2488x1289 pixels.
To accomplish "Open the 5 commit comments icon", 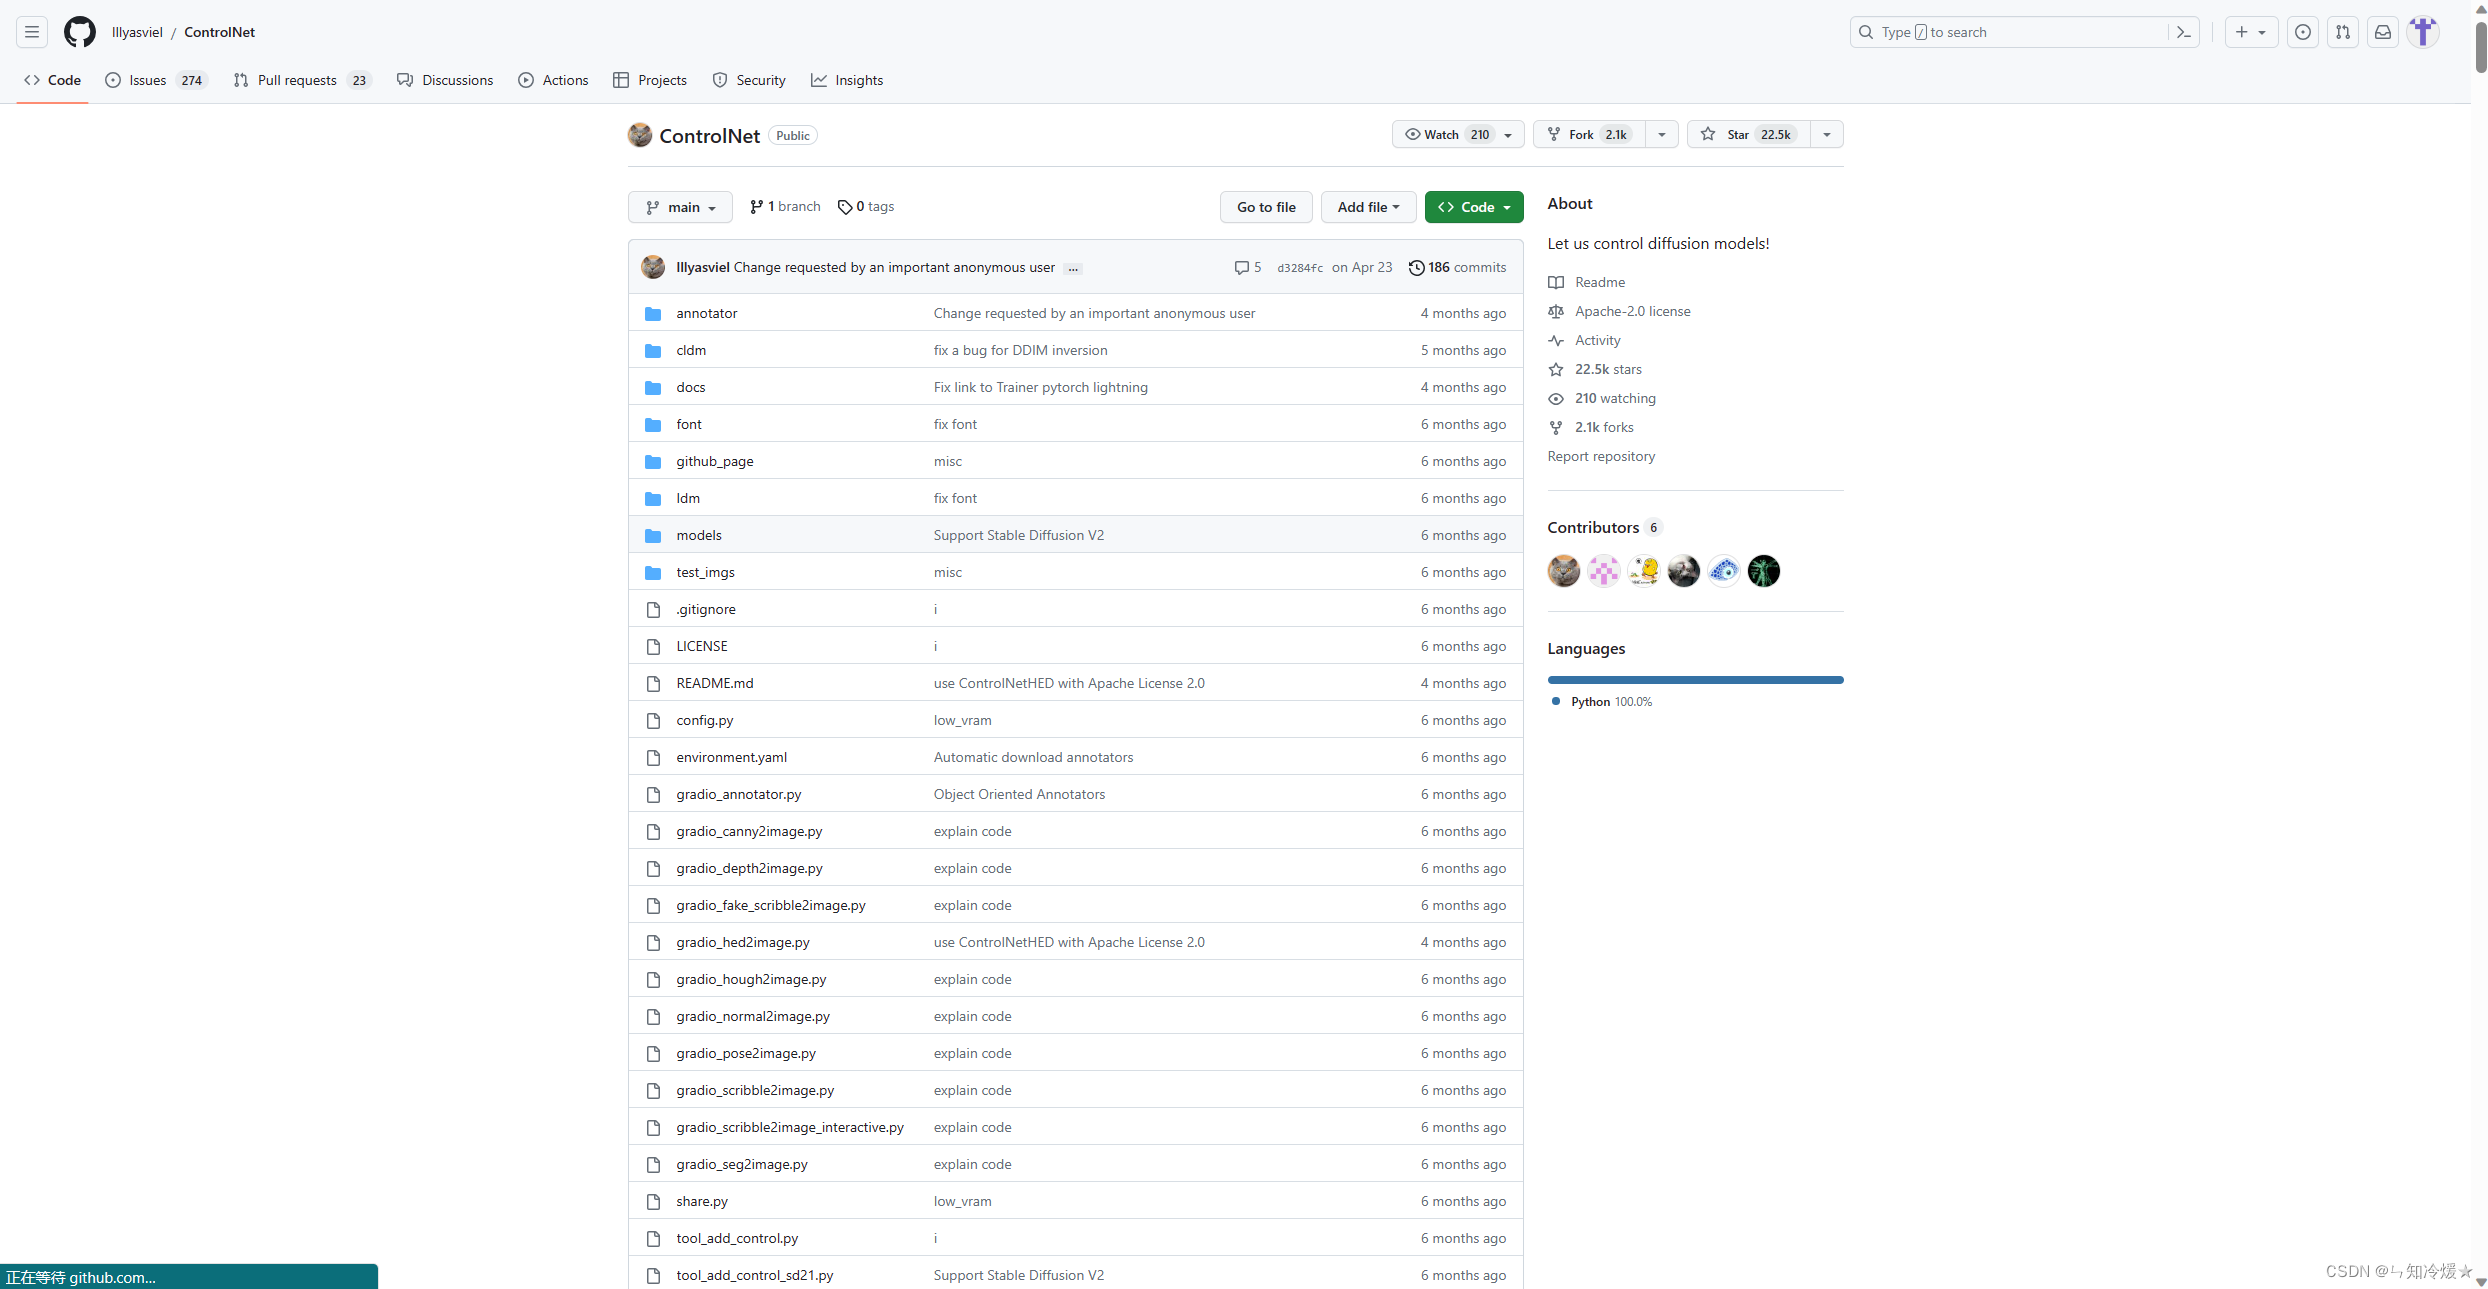I will [1248, 267].
